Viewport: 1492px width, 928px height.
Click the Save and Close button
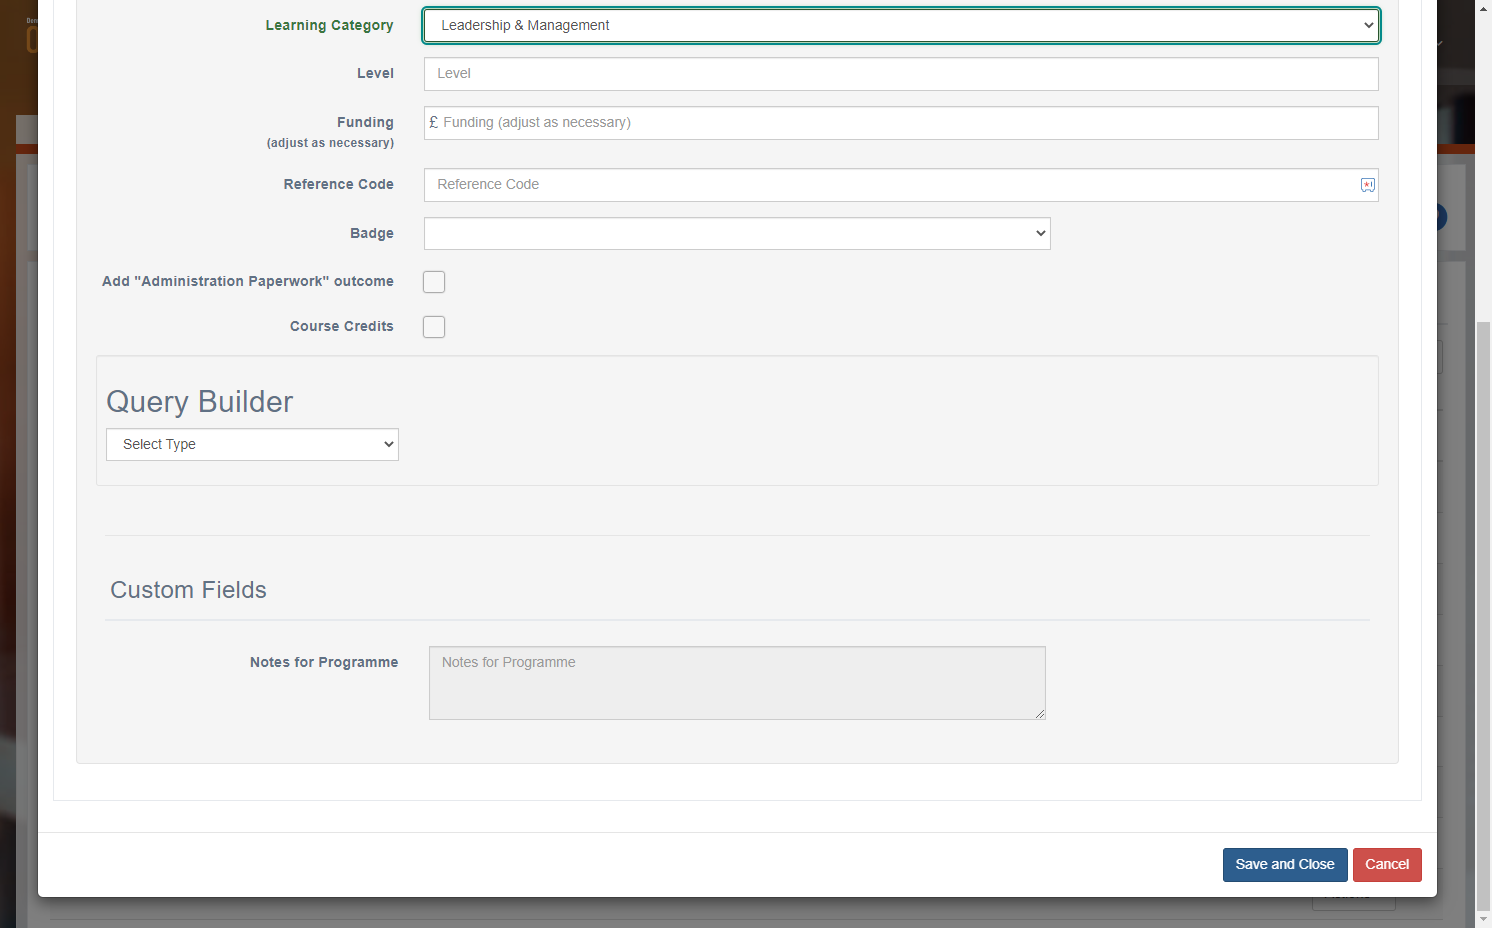[1285, 865]
